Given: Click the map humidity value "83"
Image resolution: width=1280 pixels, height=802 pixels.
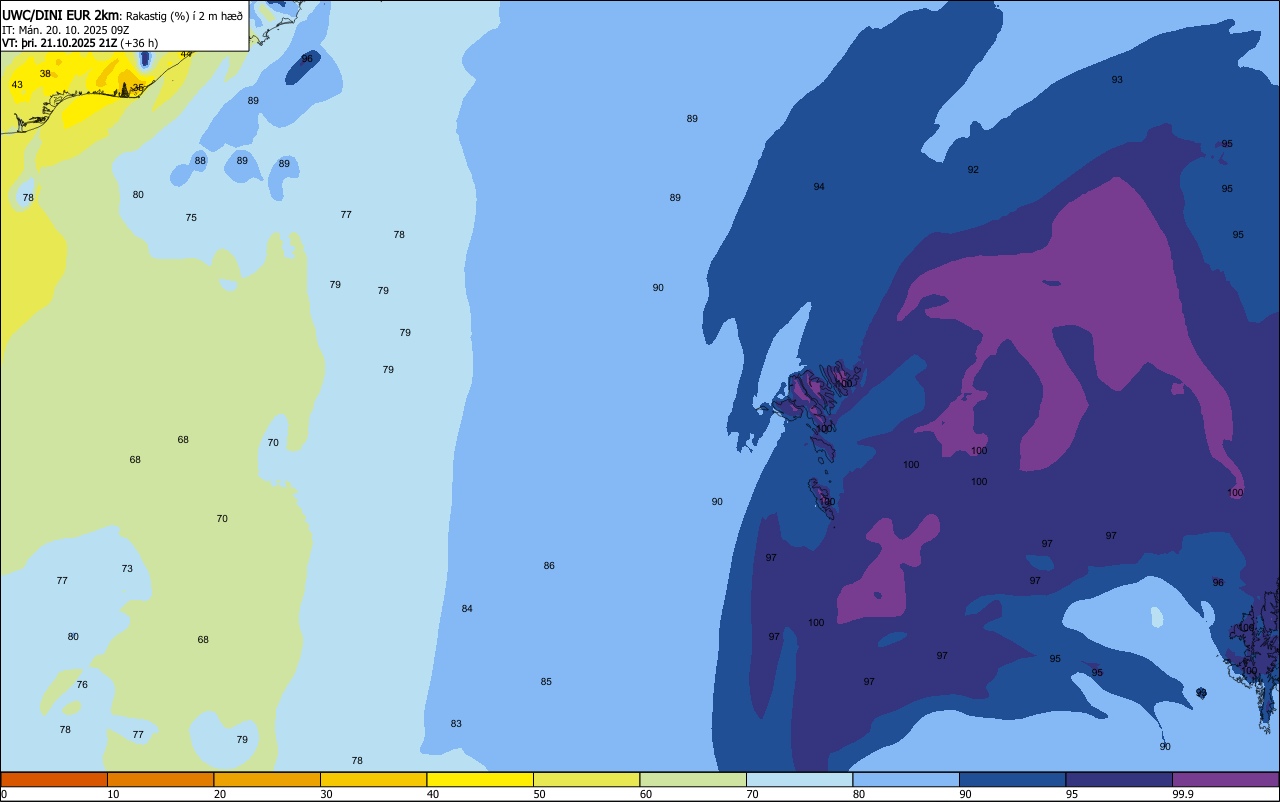Looking at the screenshot, I should point(456,723).
